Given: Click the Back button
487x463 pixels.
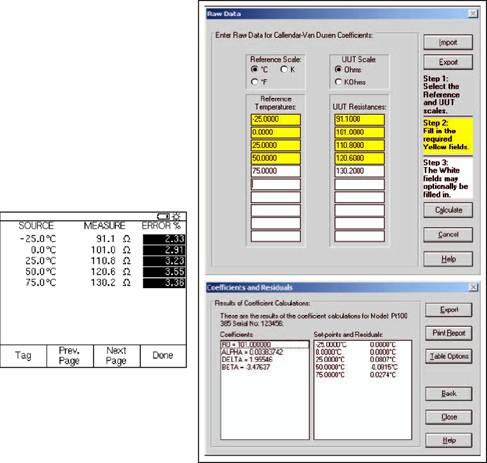Looking at the screenshot, I should point(449,394).
